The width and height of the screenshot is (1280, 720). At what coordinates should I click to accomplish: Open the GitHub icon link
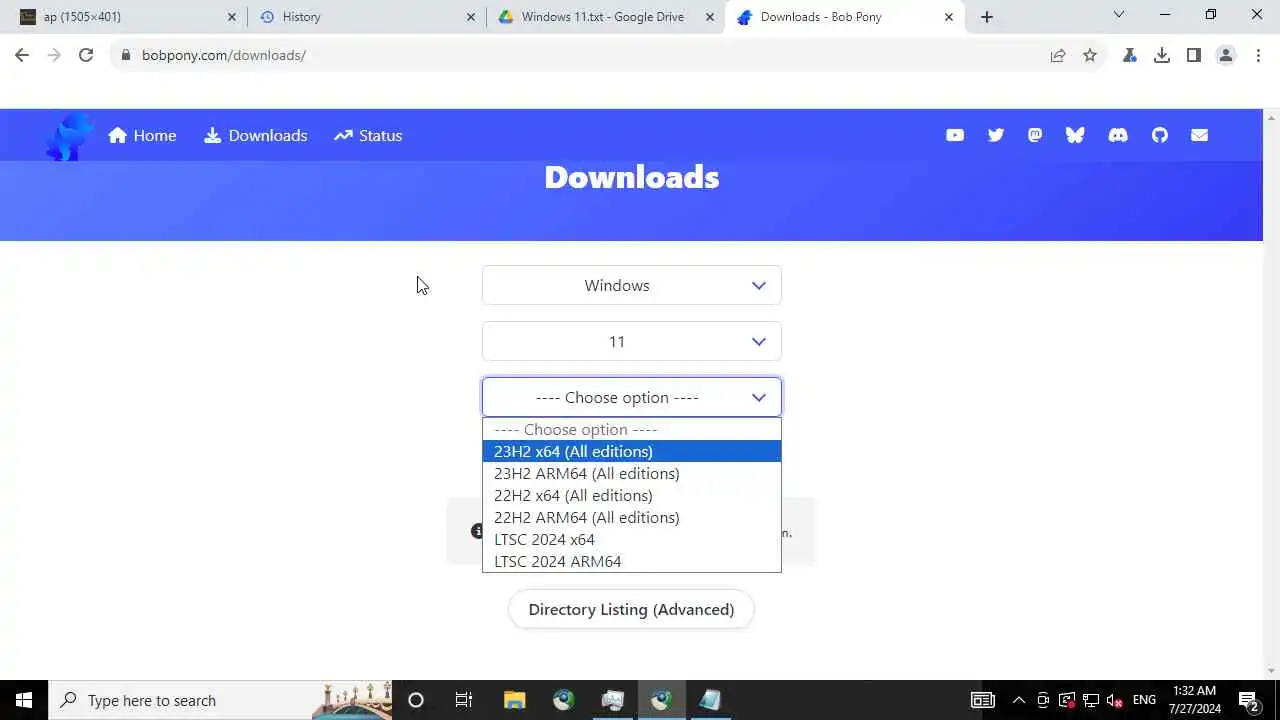[x=1160, y=135]
